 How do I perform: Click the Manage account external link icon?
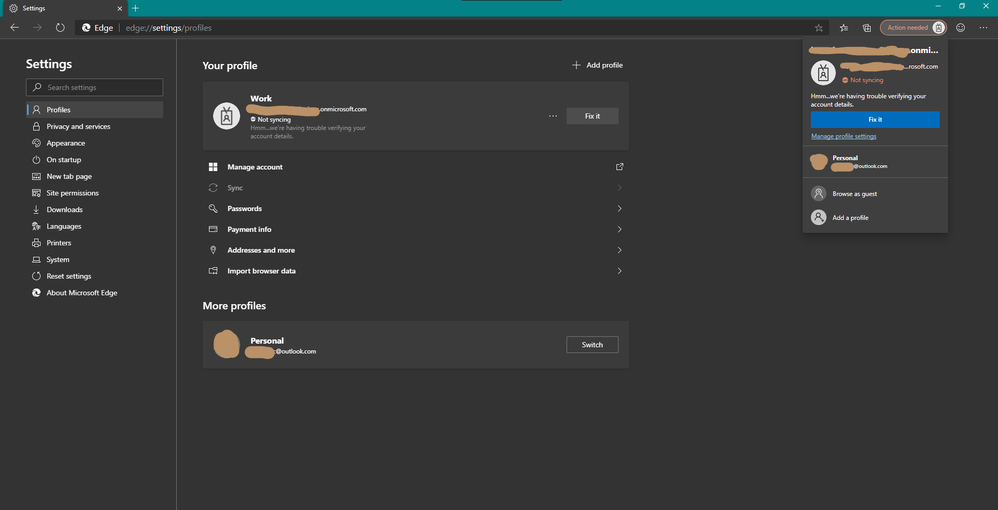click(x=619, y=167)
